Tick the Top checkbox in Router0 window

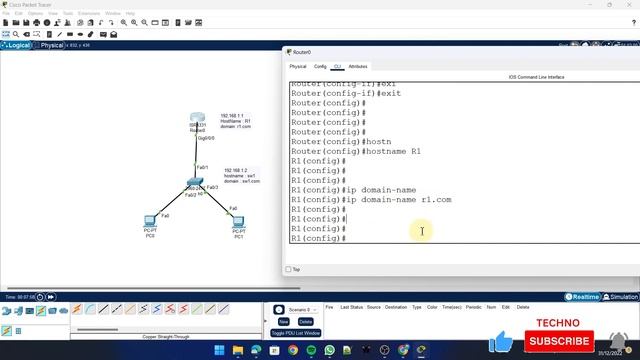coord(289,269)
